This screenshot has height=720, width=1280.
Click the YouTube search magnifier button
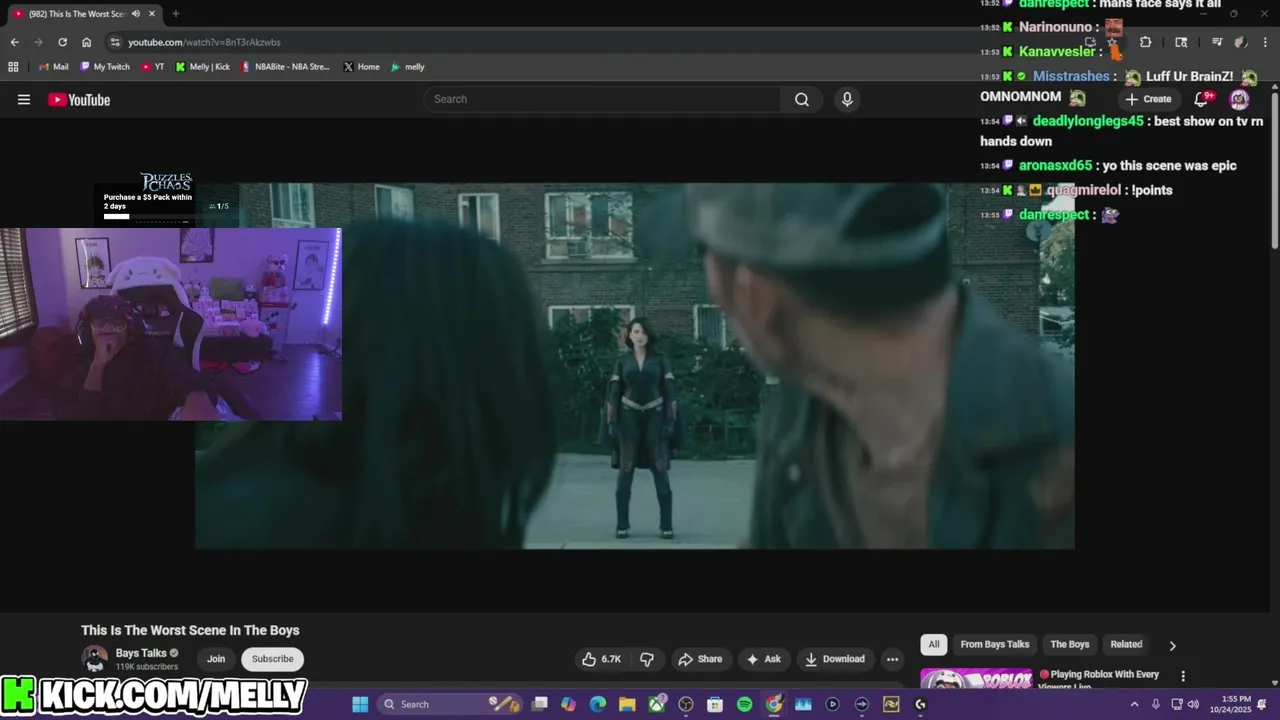(802, 99)
